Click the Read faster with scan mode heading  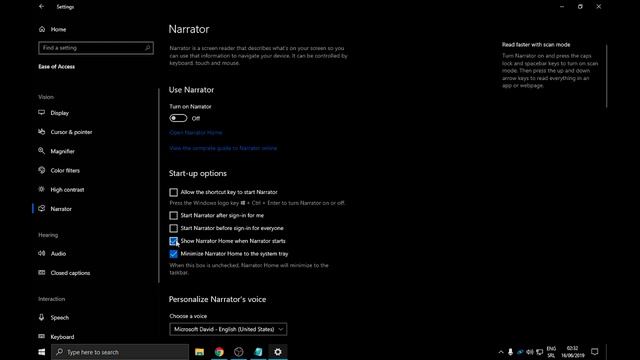(536, 45)
